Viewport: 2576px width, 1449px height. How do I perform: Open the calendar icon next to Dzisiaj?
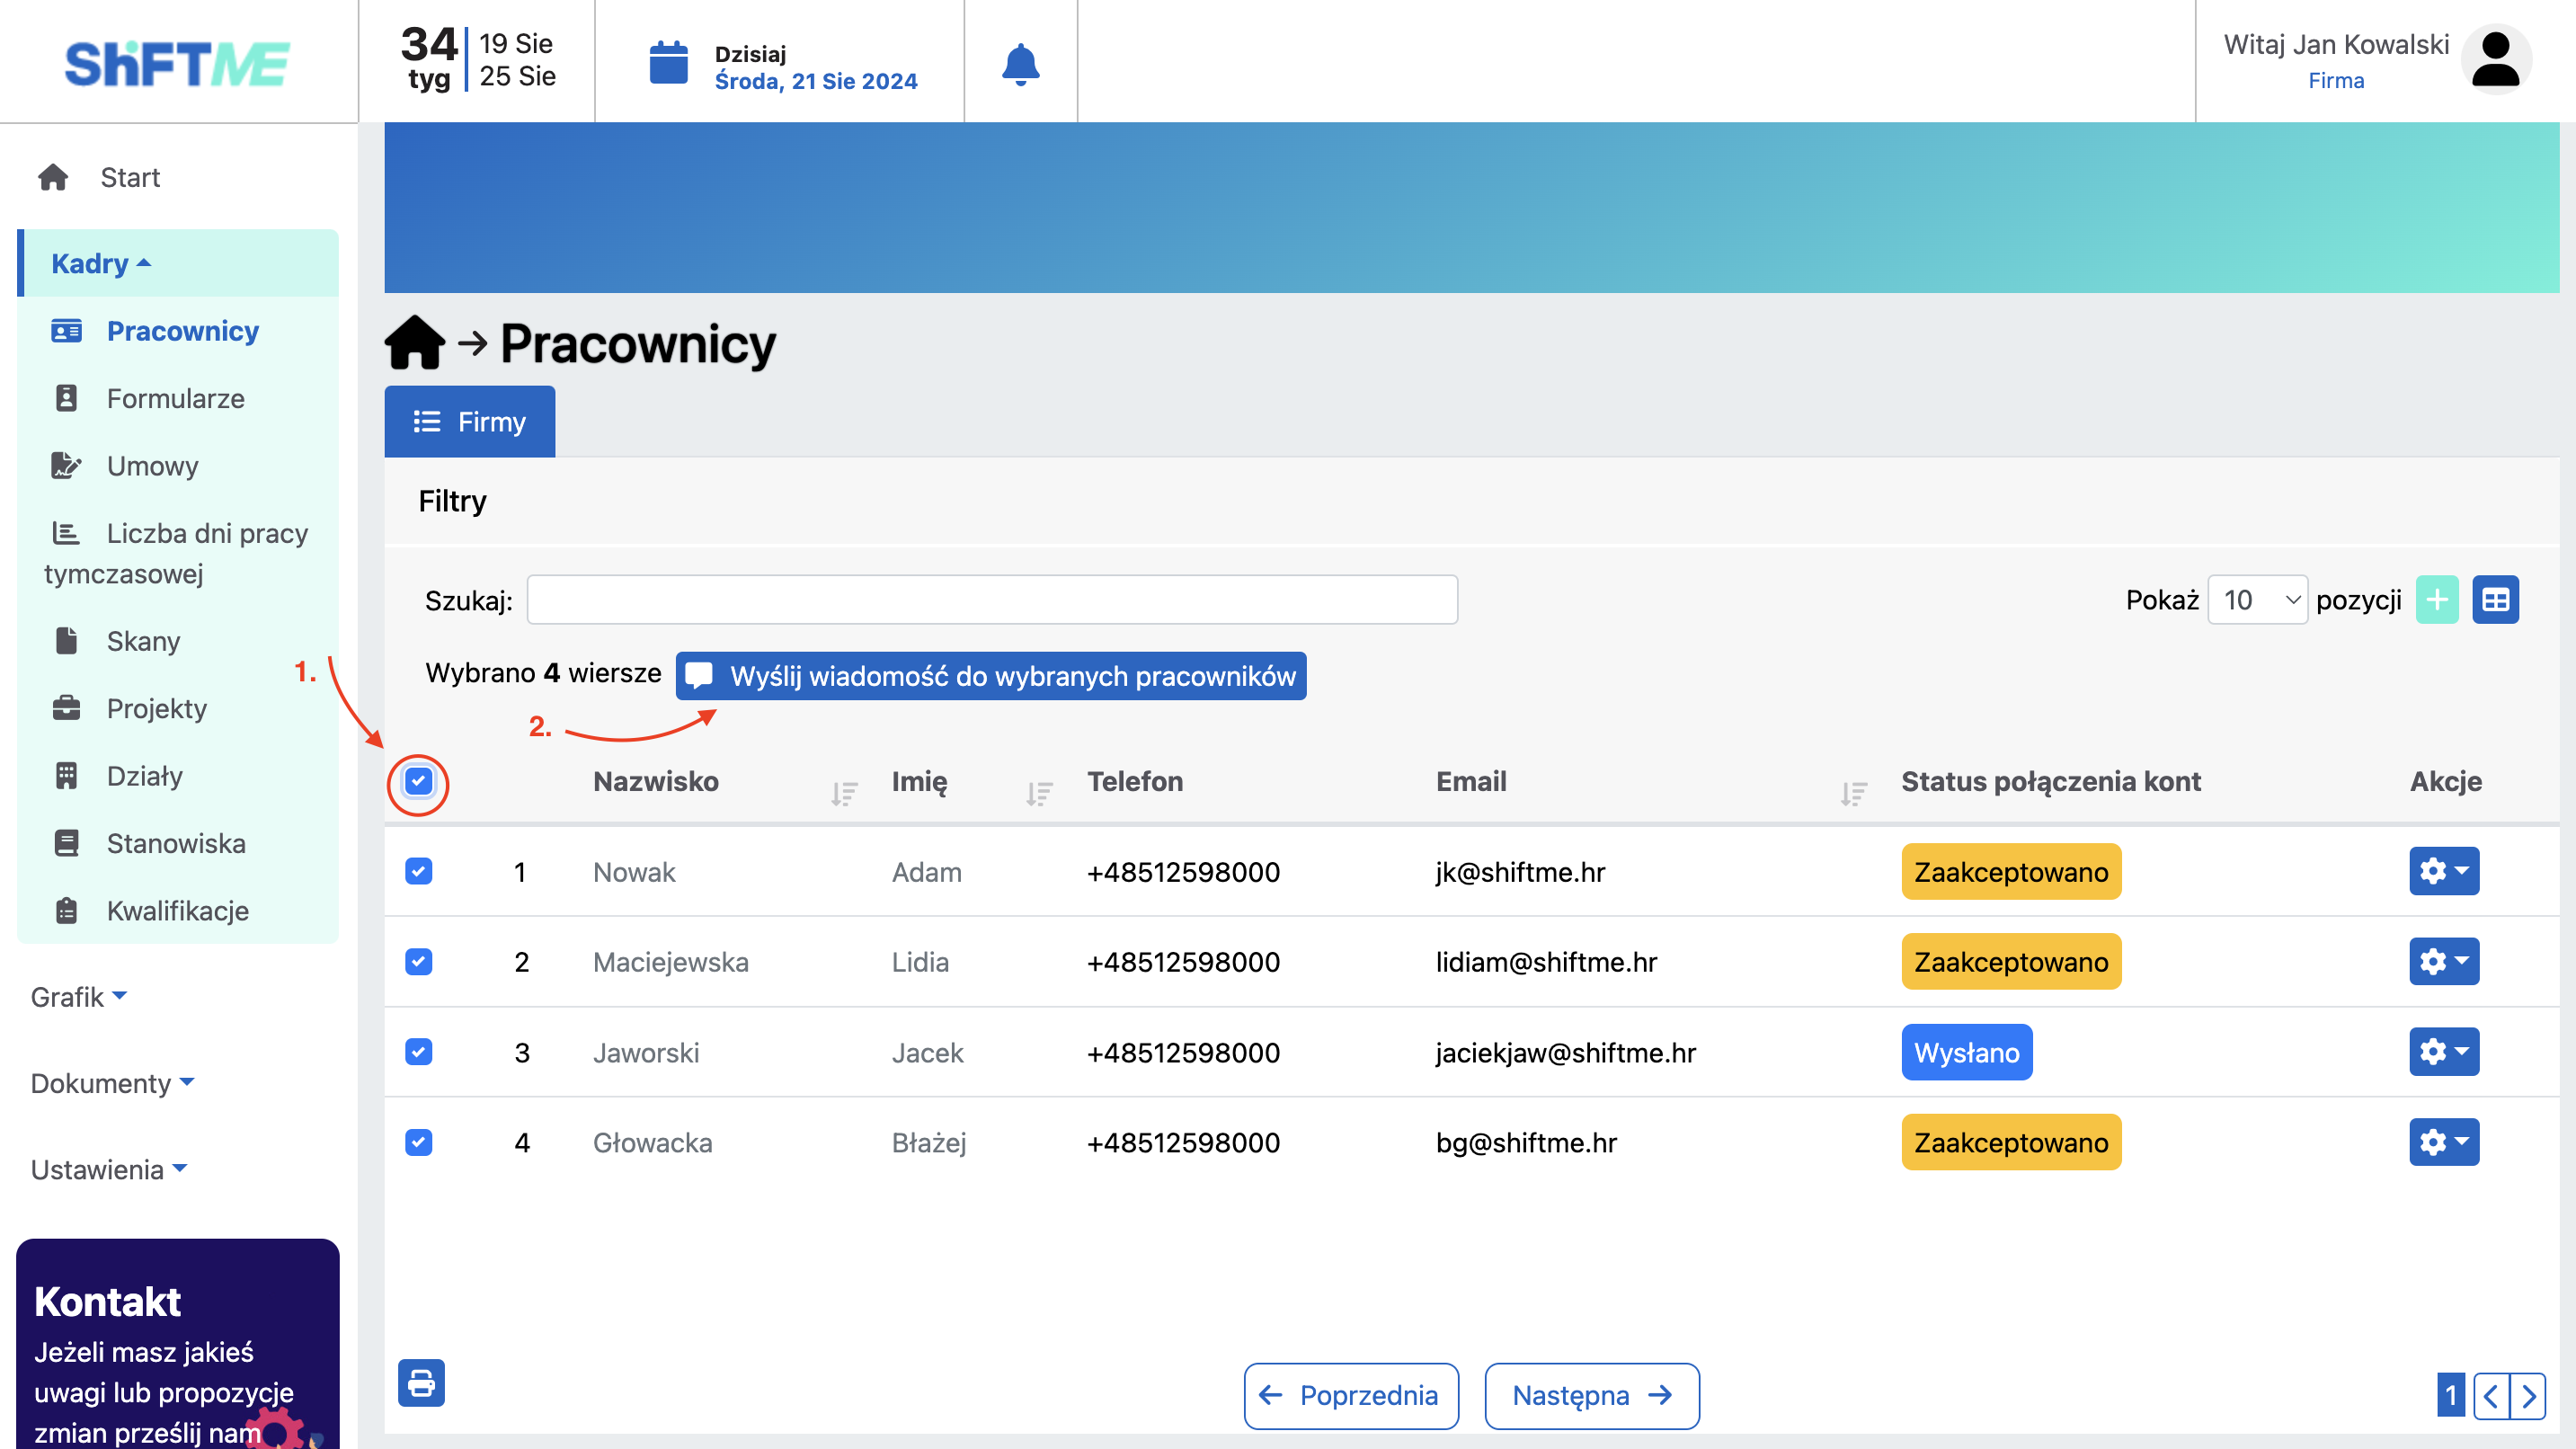[x=668, y=62]
